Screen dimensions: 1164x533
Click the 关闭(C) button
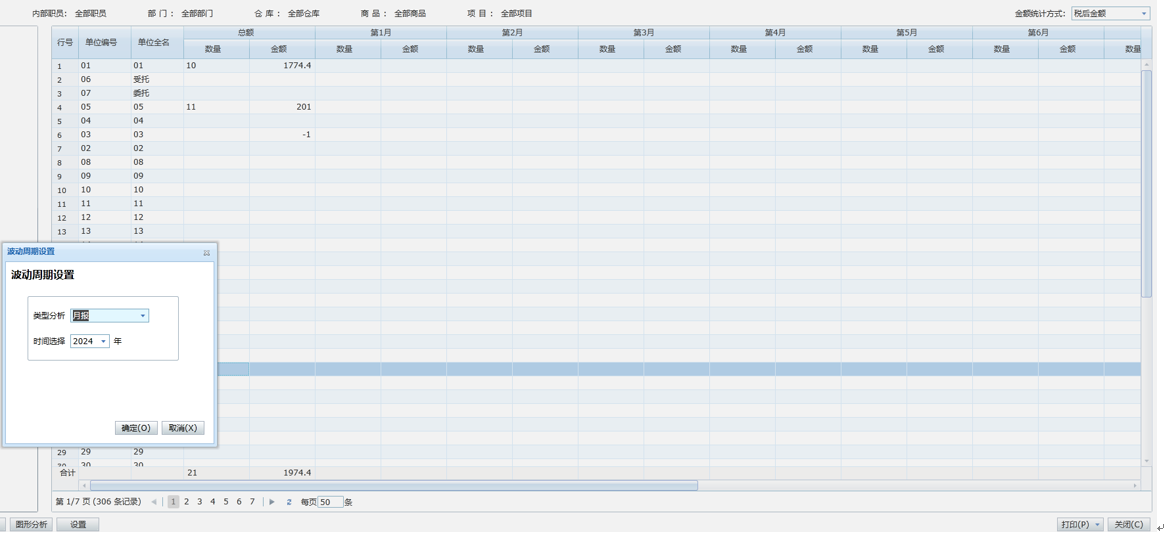coord(1128,525)
